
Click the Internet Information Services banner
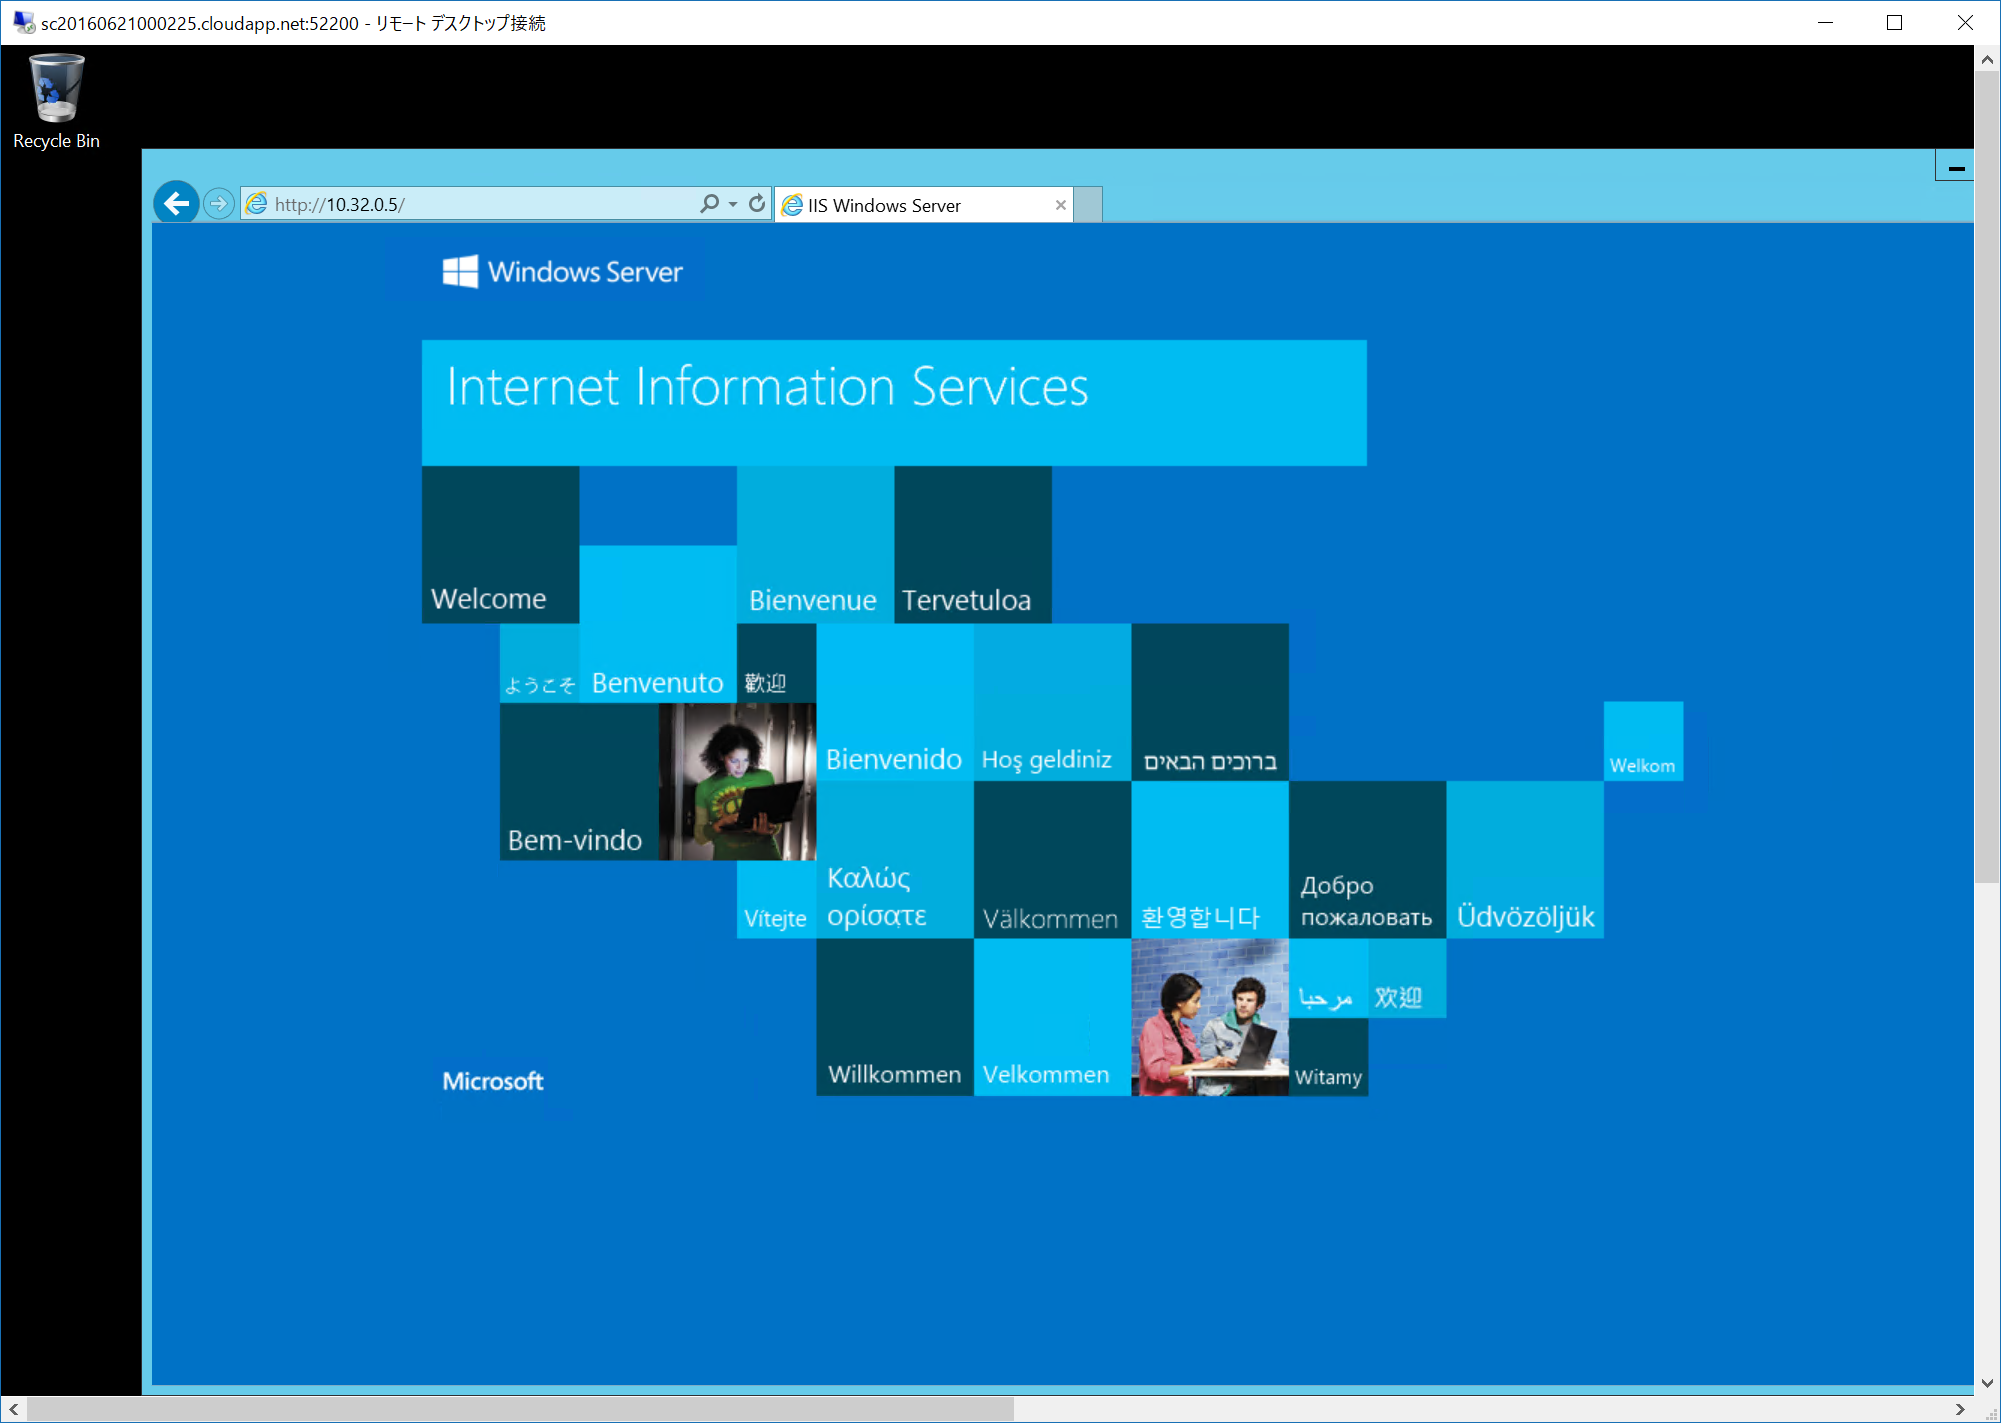[x=894, y=403]
